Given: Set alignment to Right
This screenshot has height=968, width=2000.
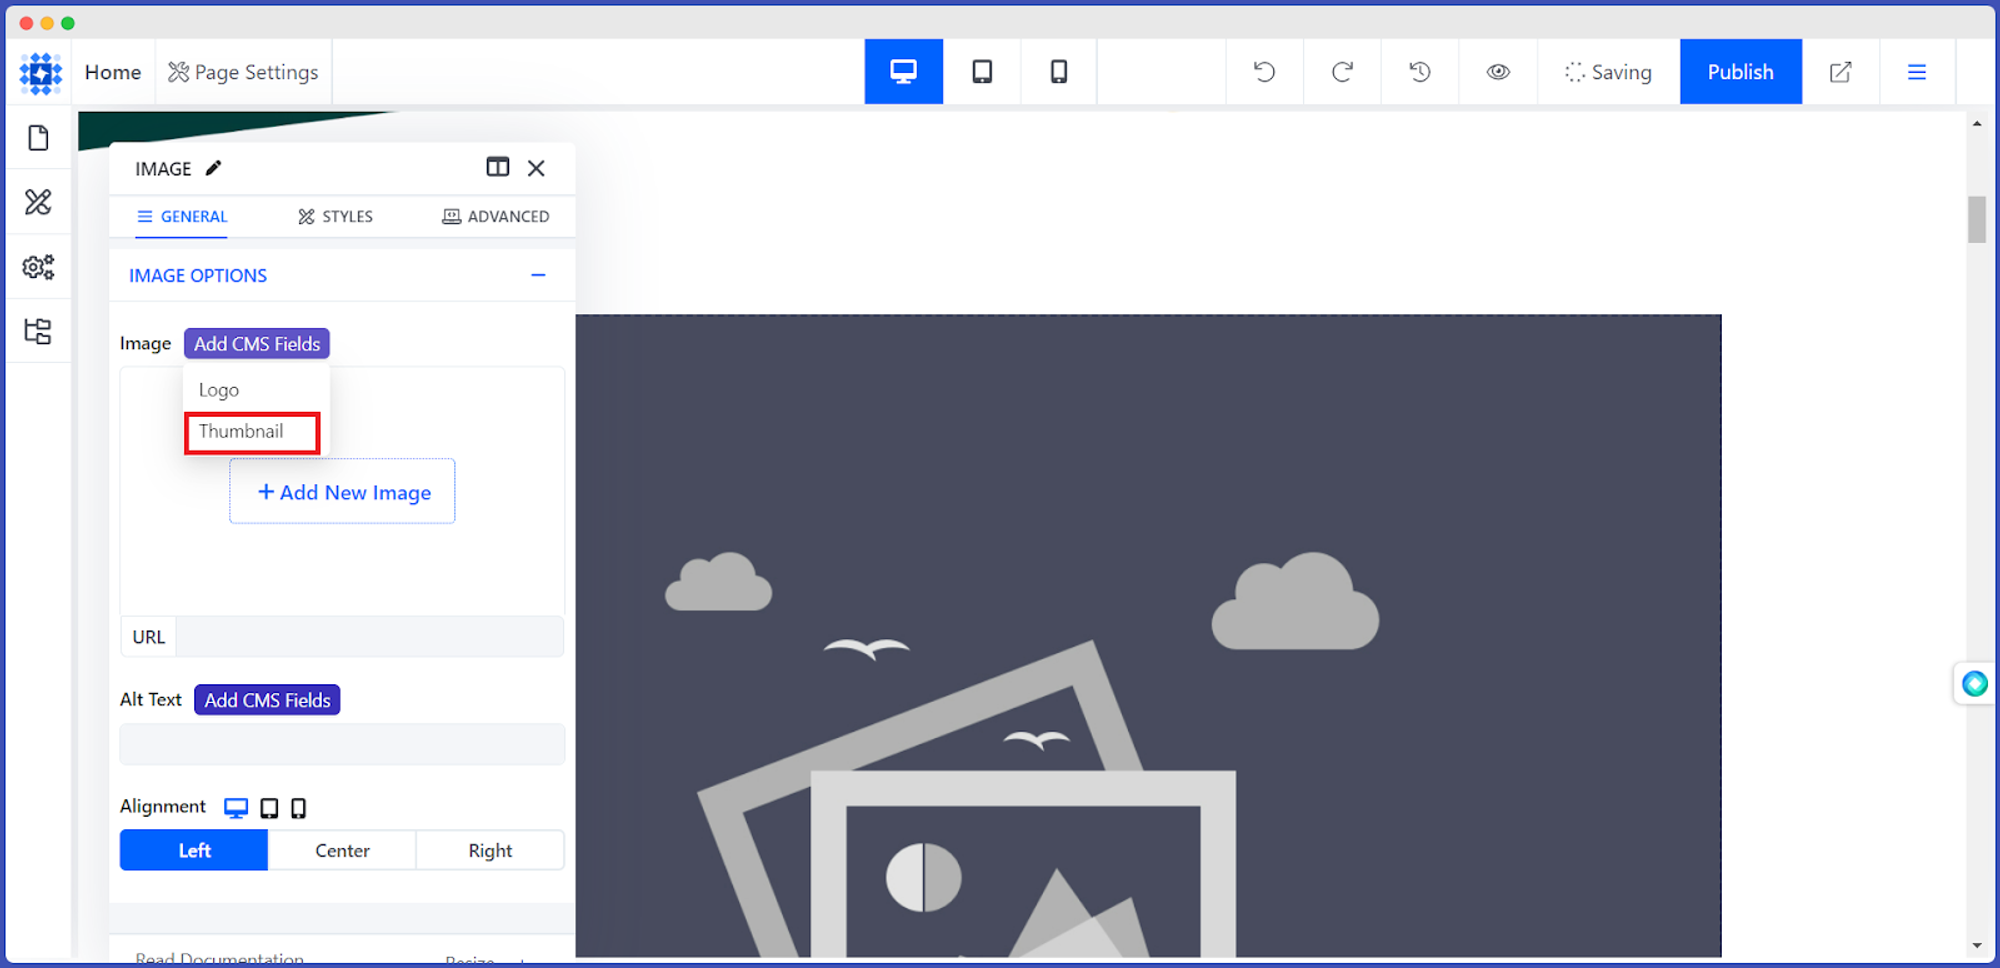Looking at the screenshot, I should click(490, 850).
